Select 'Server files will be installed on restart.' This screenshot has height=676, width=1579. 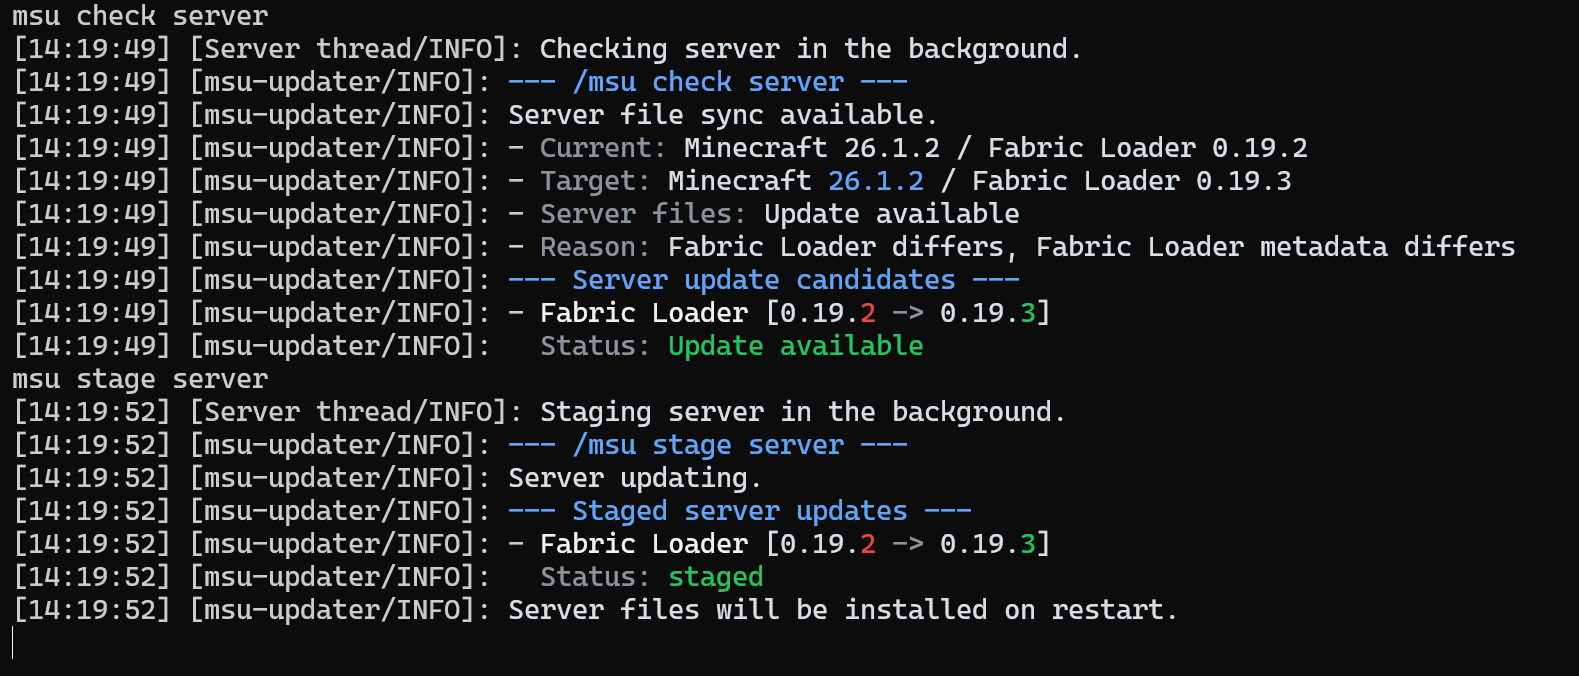pos(843,610)
